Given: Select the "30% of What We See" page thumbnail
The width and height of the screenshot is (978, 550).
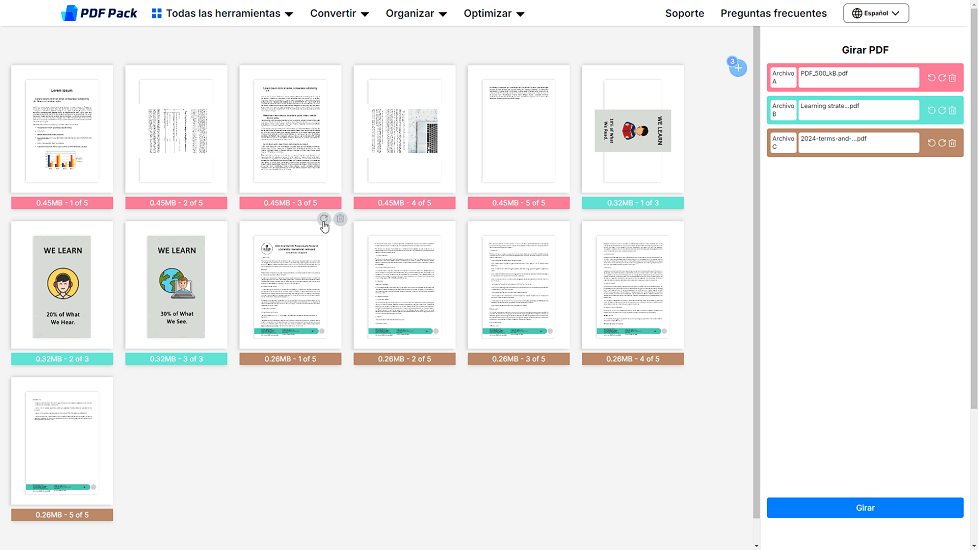Looking at the screenshot, I should [176, 286].
